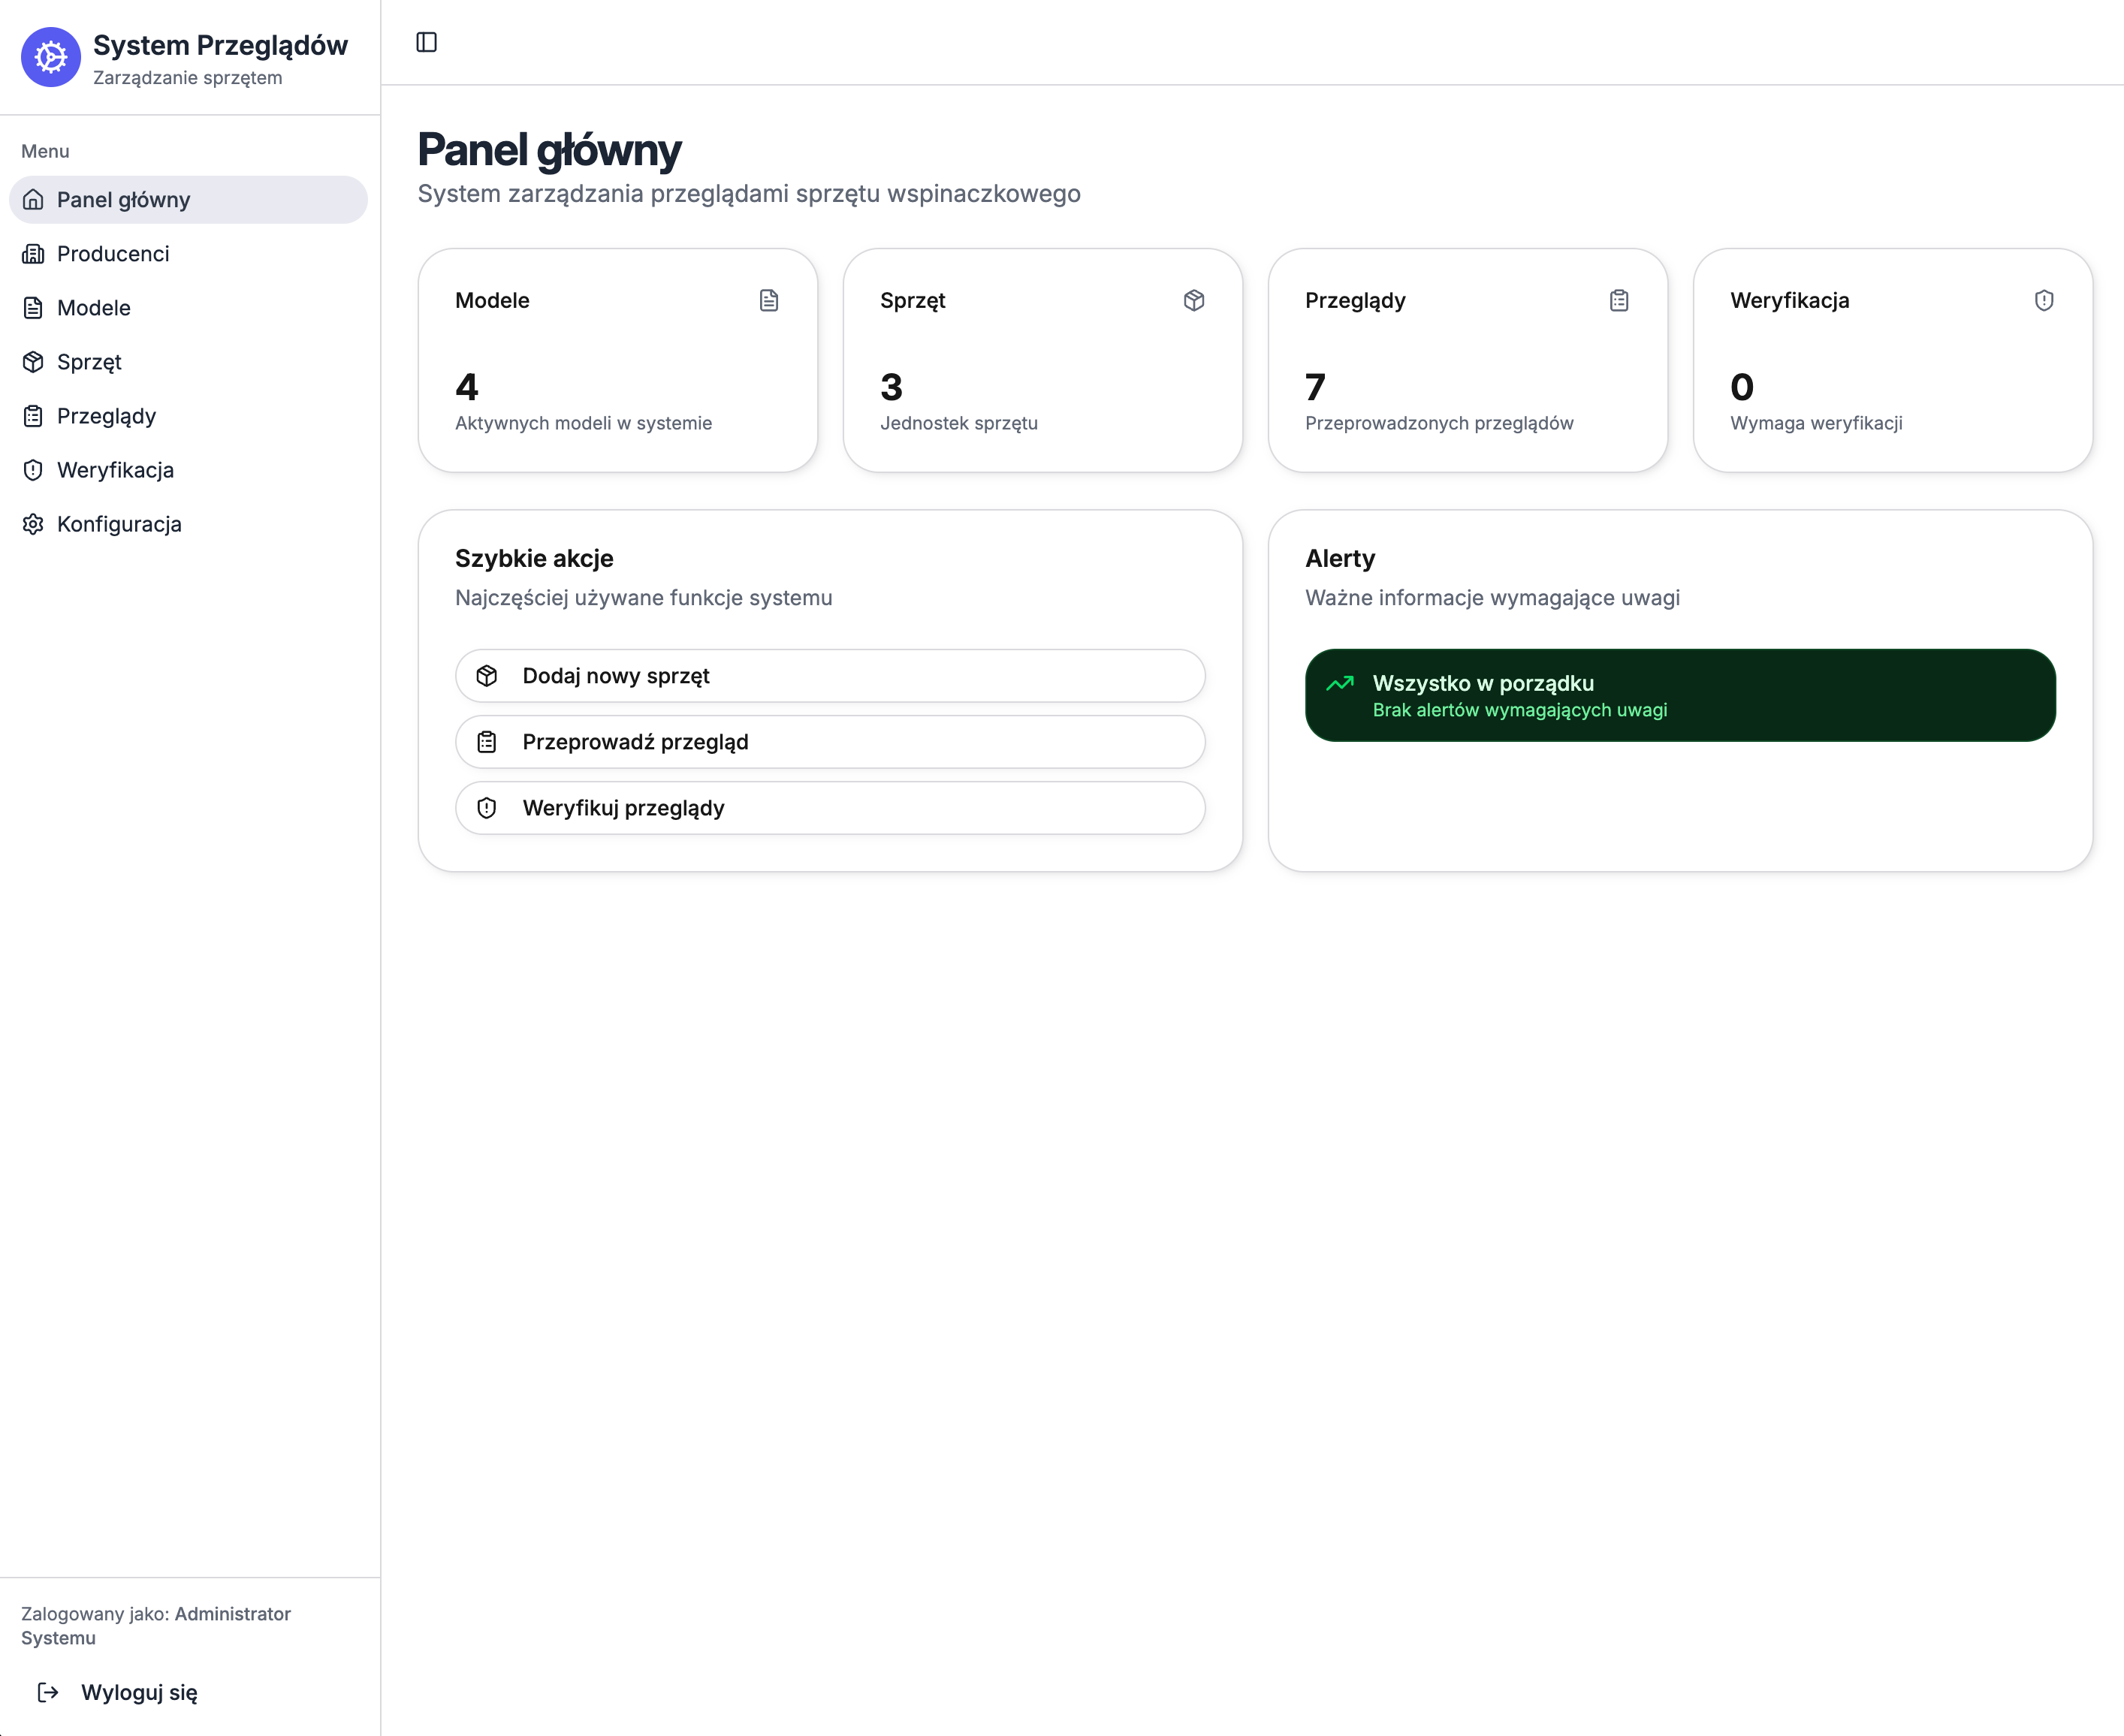Click the System Przeglądów gear logo
The image size is (2124, 1736).
pyautogui.click(x=50, y=57)
